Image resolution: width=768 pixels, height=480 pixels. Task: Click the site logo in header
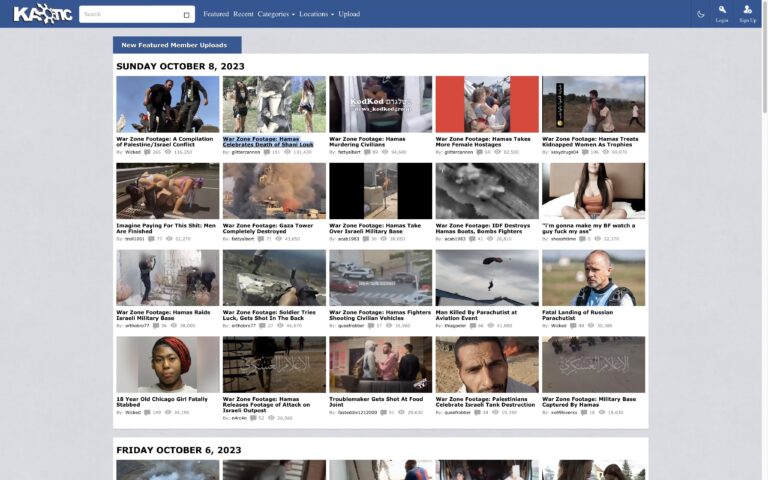(42, 14)
